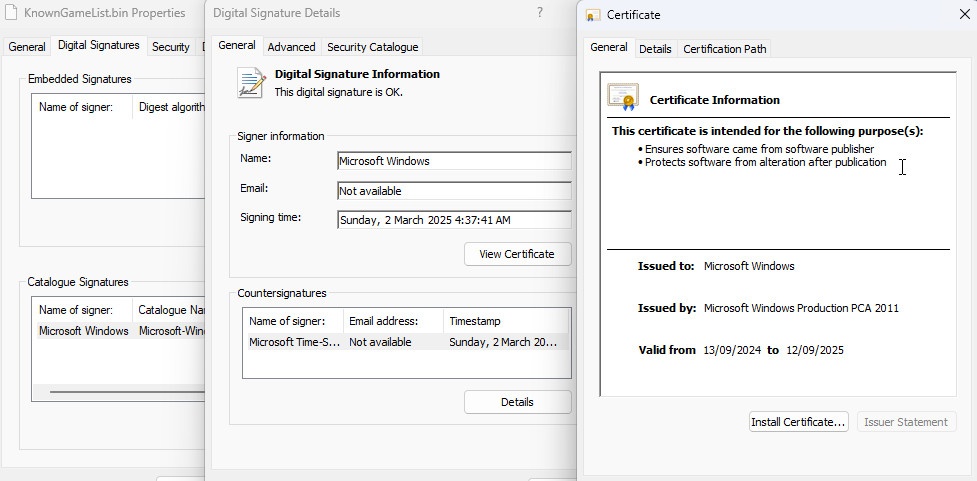This screenshot has width=977, height=481.
Task: Click the KnownGameList.bin file icon in title bar
Action: click(11, 12)
